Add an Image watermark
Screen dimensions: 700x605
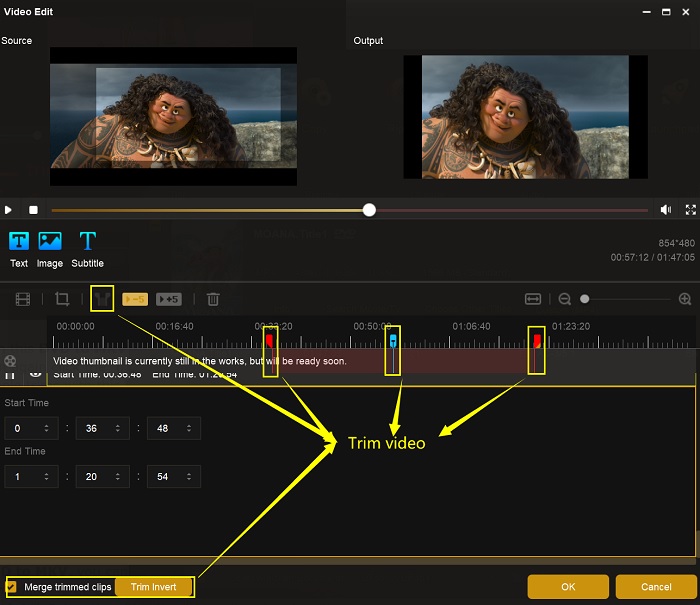(x=50, y=249)
